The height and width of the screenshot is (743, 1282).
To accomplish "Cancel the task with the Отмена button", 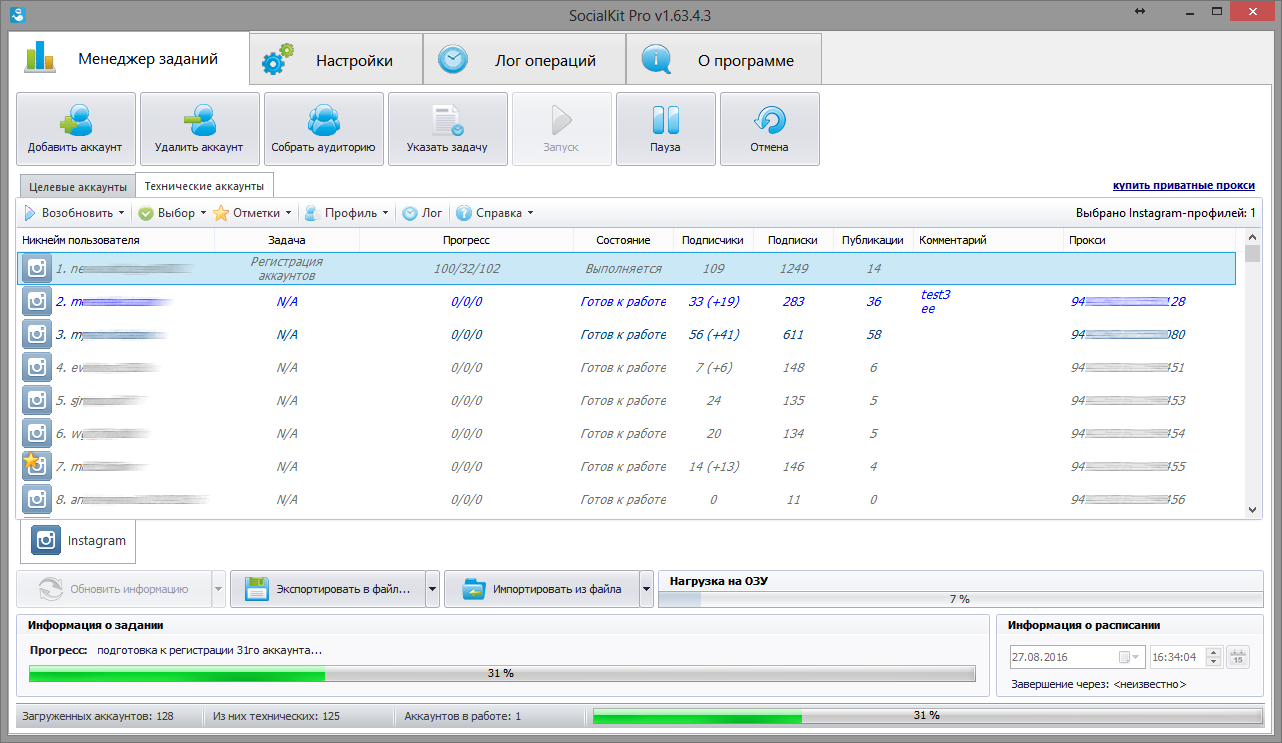I will (x=769, y=129).
